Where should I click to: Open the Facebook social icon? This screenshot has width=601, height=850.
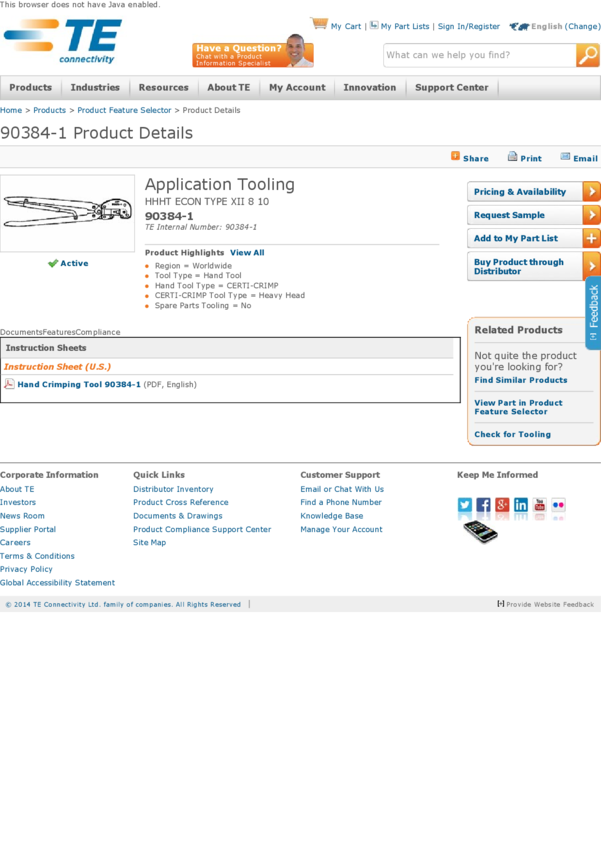(483, 505)
